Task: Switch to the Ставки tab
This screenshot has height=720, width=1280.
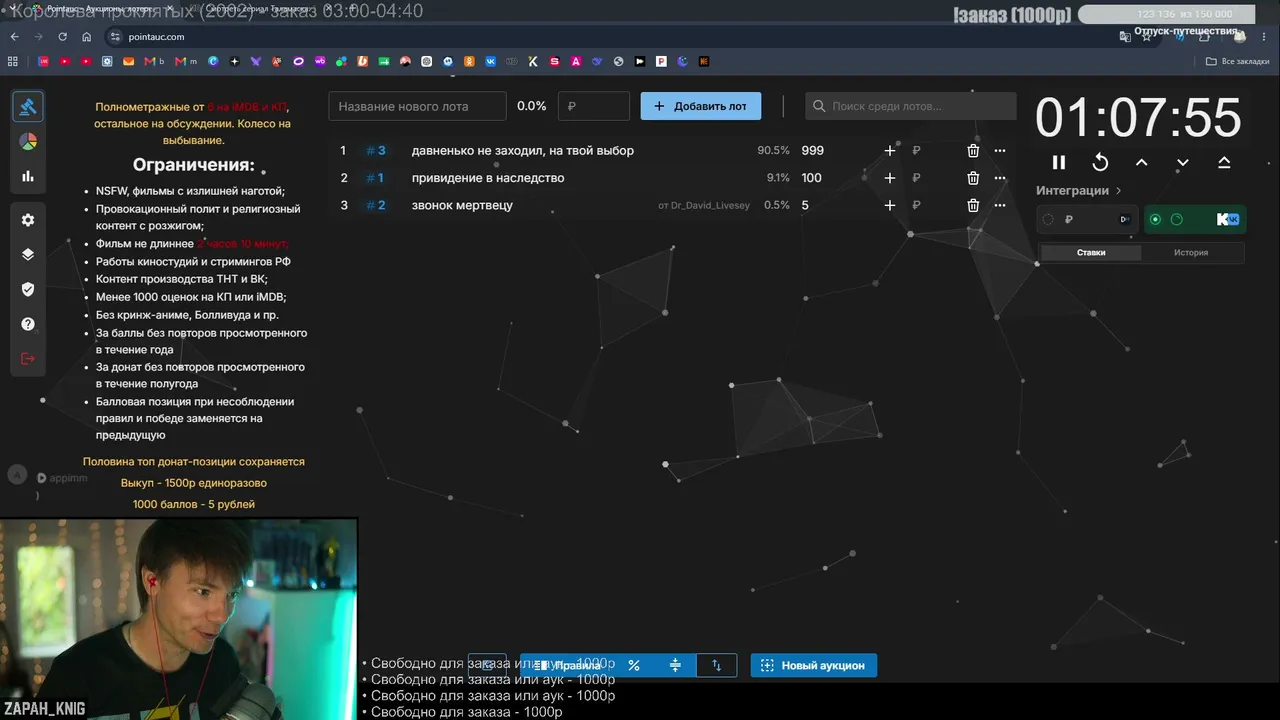Action: 1091,253
